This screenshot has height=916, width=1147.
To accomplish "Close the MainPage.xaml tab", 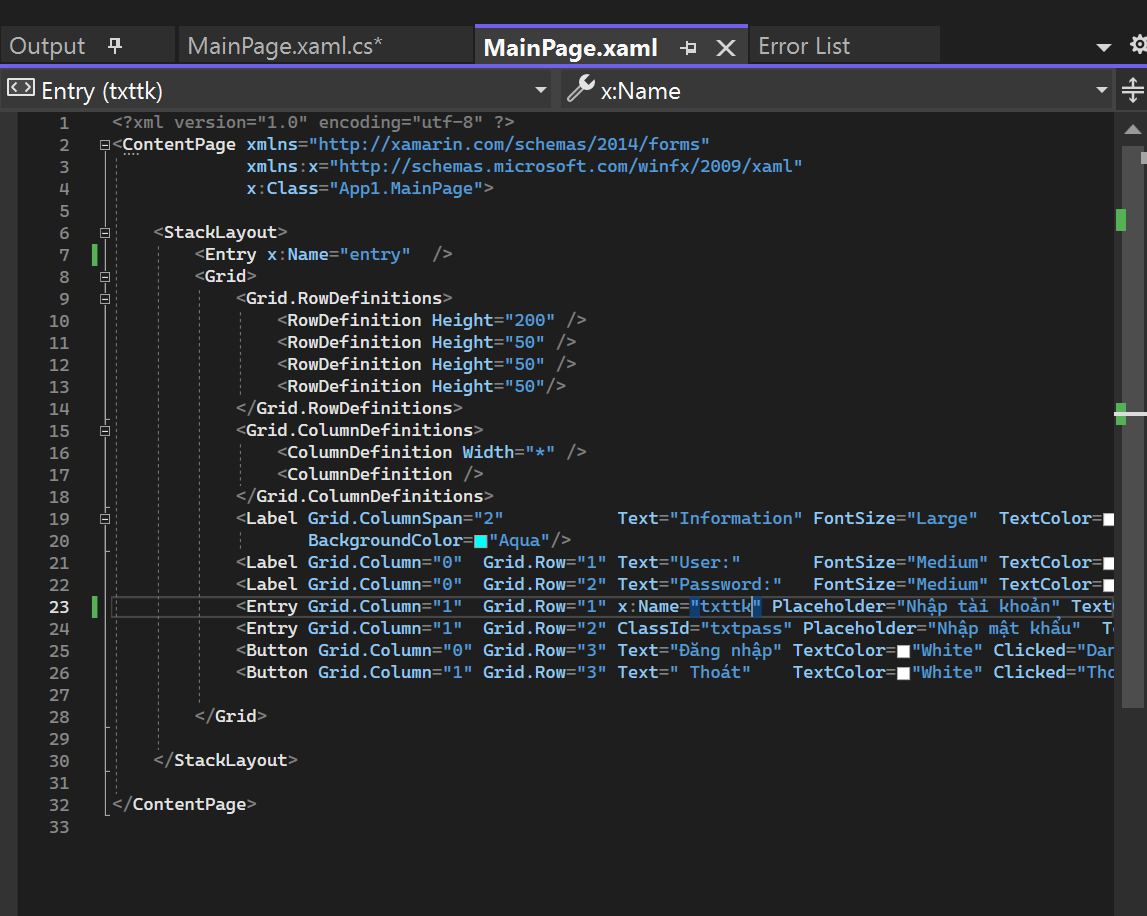I will [725, 46].
